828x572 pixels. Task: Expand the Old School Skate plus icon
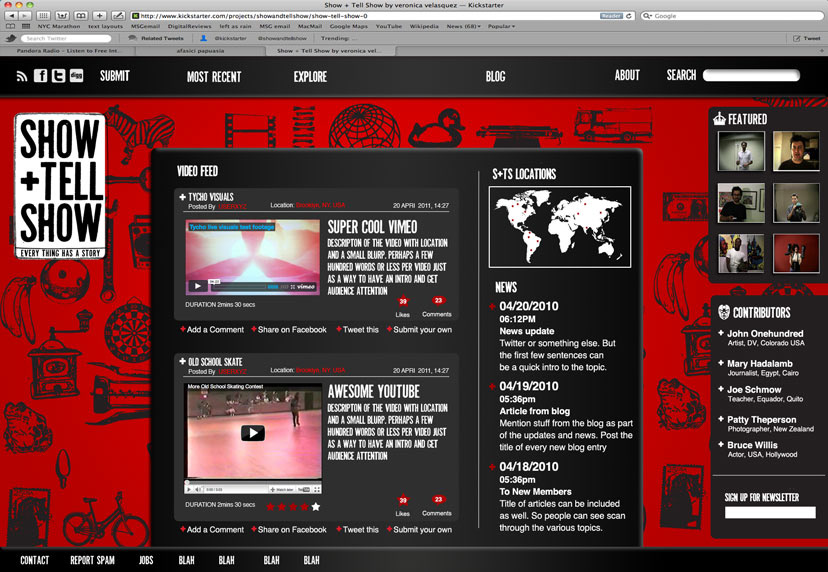point(182,362)
